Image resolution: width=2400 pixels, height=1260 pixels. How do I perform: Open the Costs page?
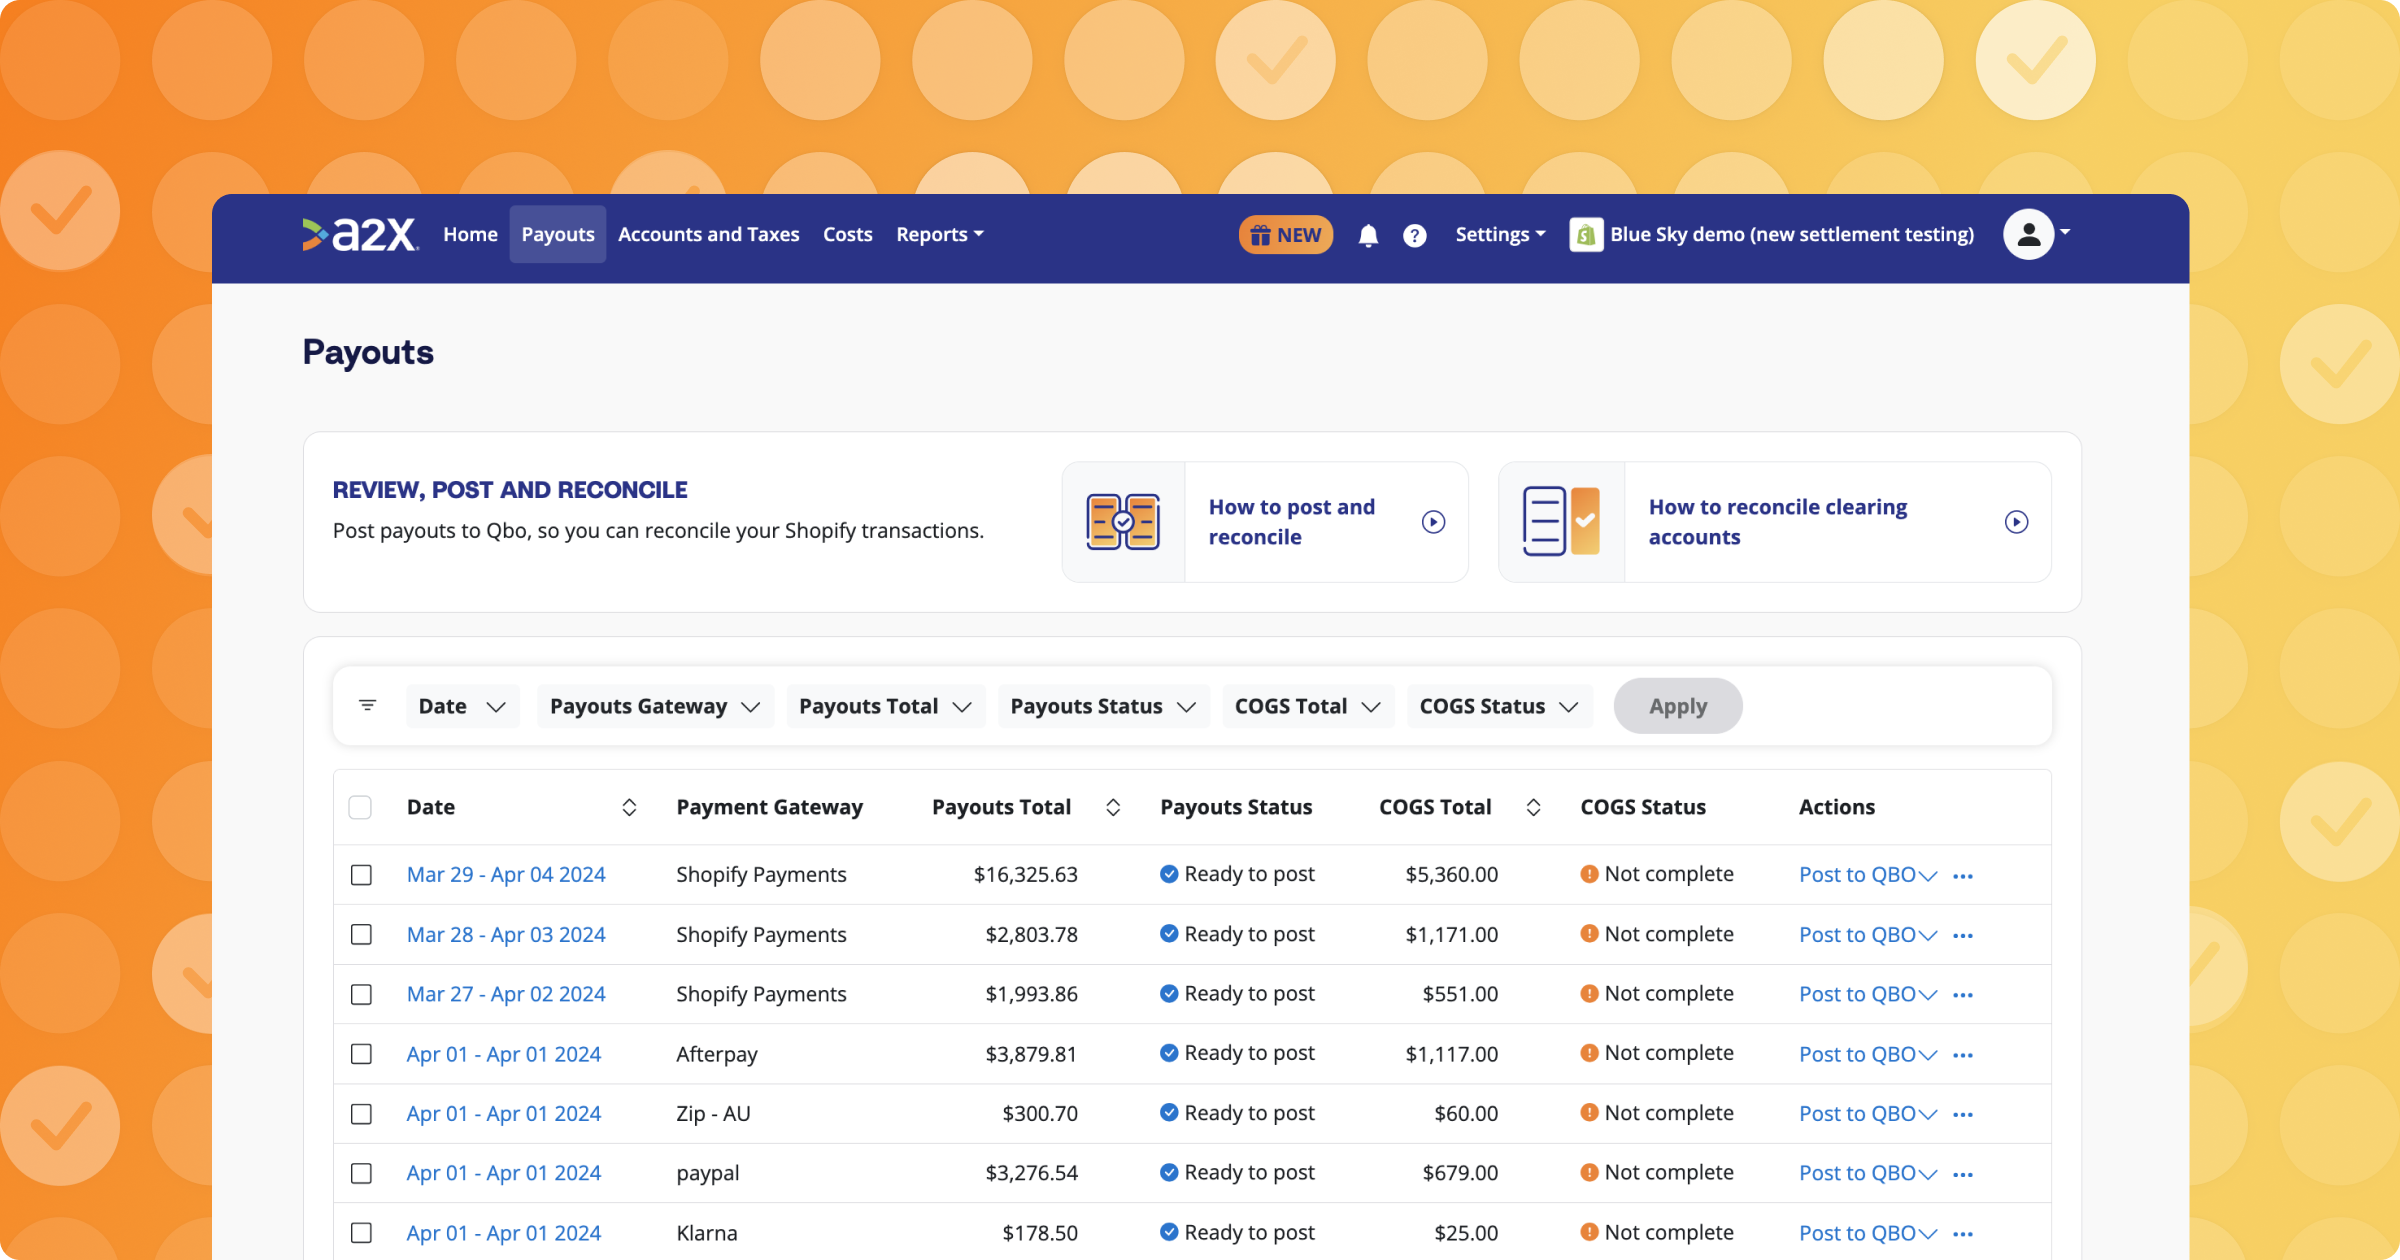point(847,234)
